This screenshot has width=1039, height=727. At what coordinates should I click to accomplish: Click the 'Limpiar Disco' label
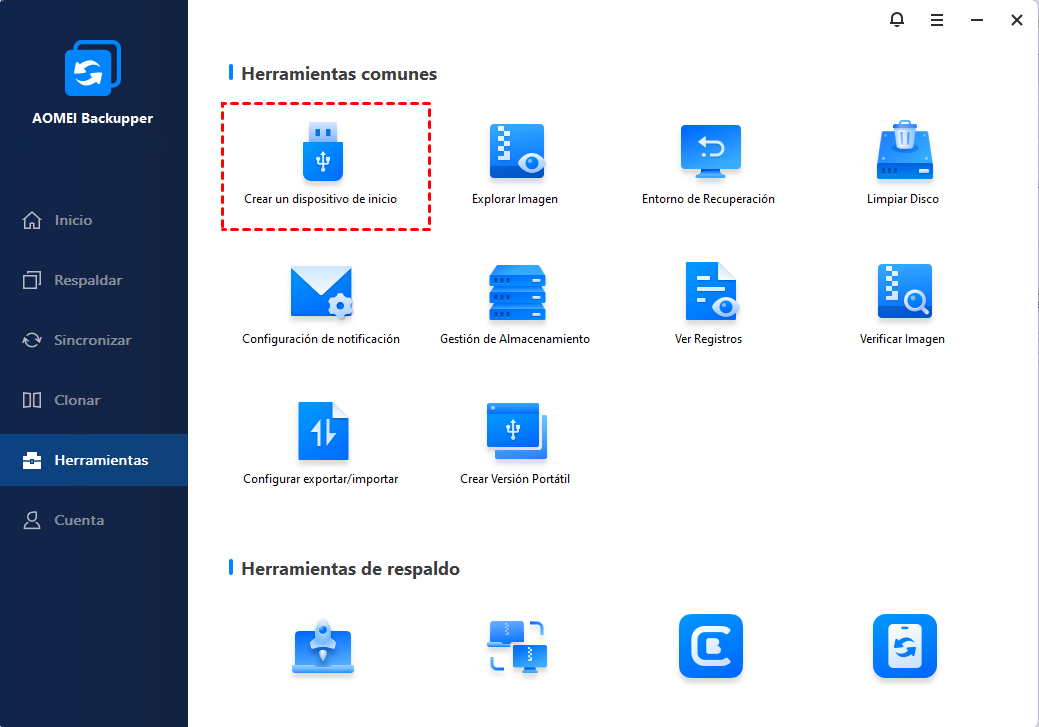tap(902, 199)
